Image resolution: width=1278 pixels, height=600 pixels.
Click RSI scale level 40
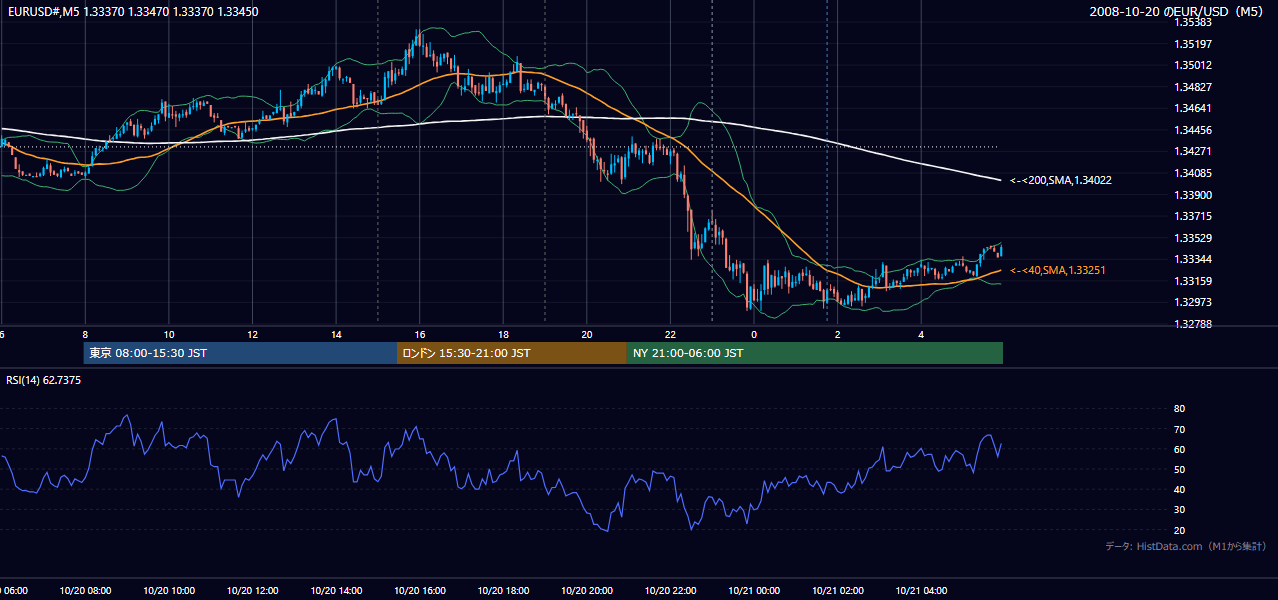(x=1179, y=490)
